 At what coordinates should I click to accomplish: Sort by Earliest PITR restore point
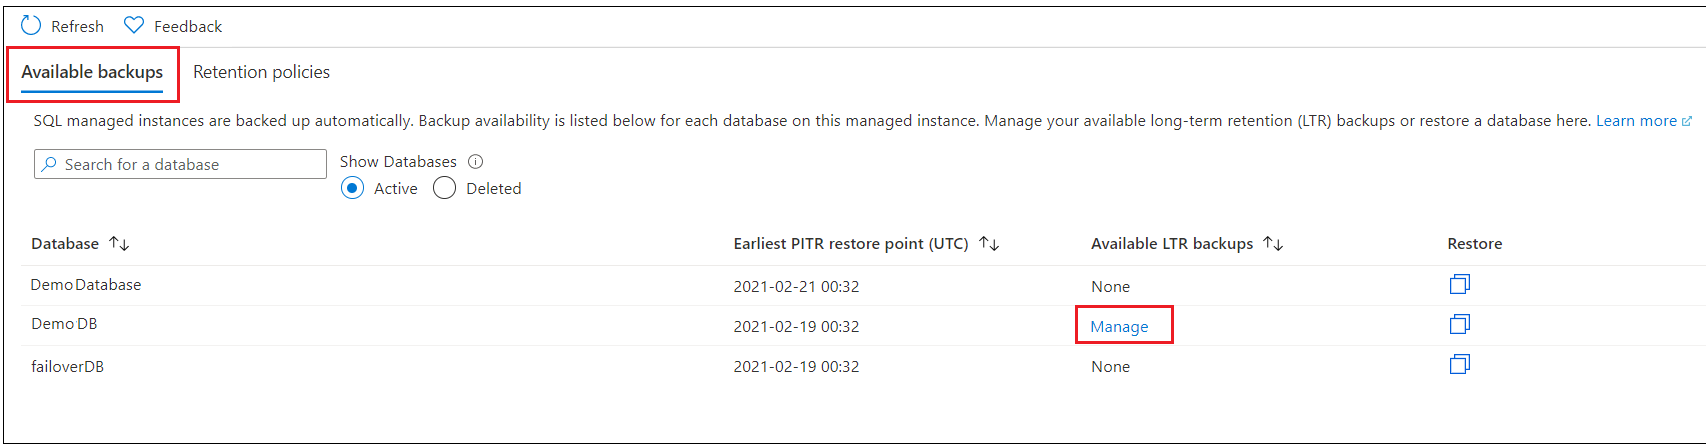(x=989, y=244)
